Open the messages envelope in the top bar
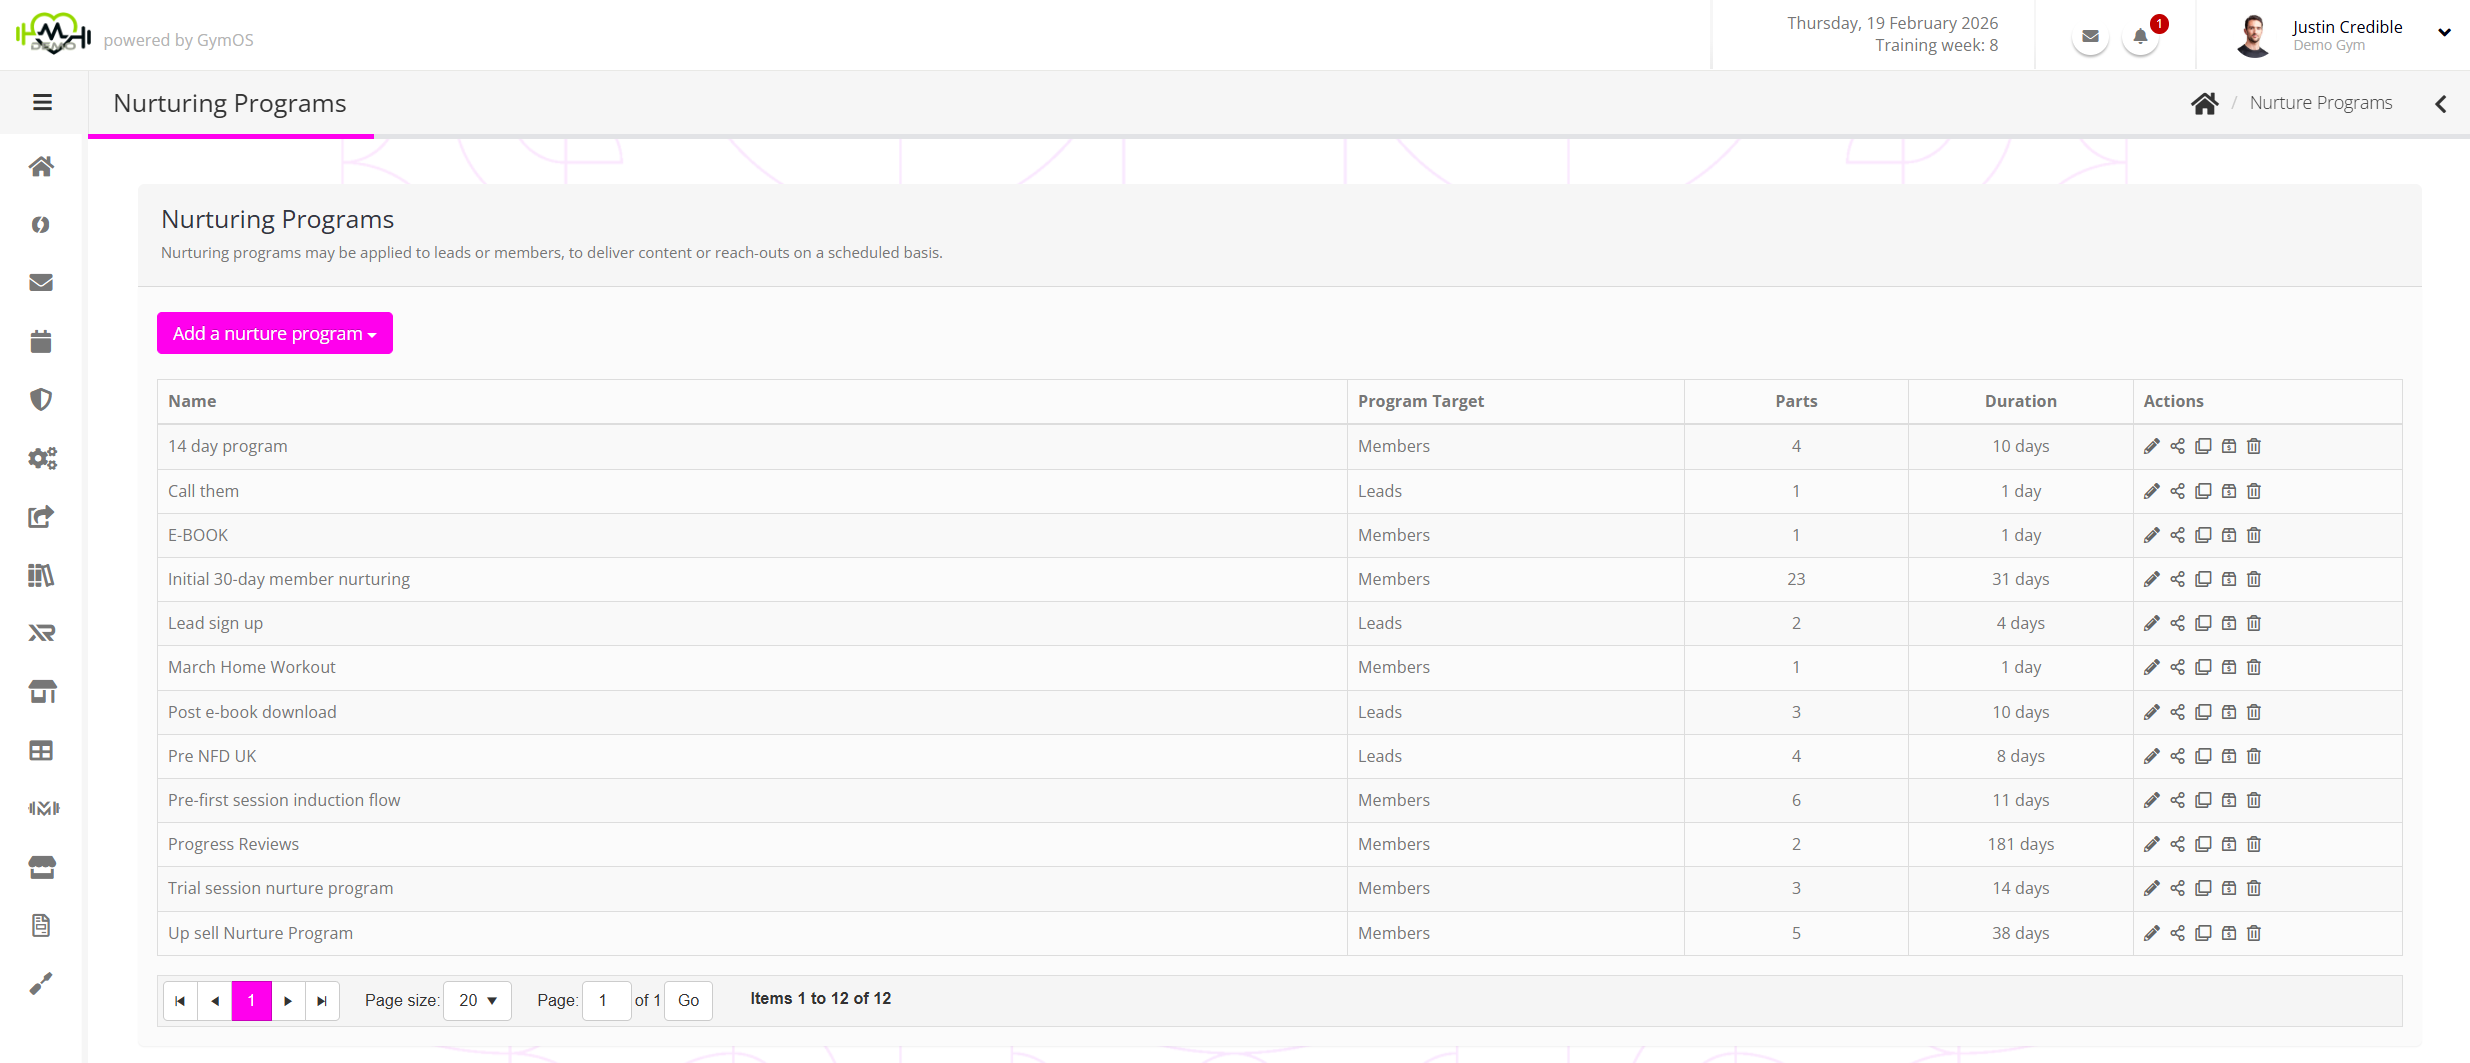Image resolution: width=2470 pixels, height=1063 pixels. (x=2090, y=38)
